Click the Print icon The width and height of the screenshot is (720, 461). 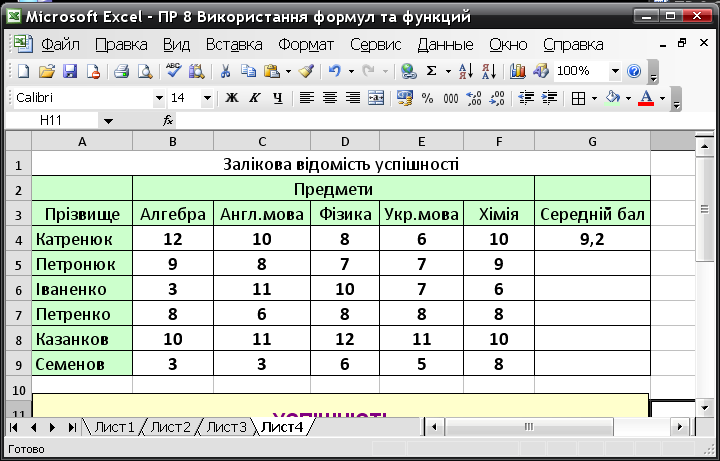[121, 71]
